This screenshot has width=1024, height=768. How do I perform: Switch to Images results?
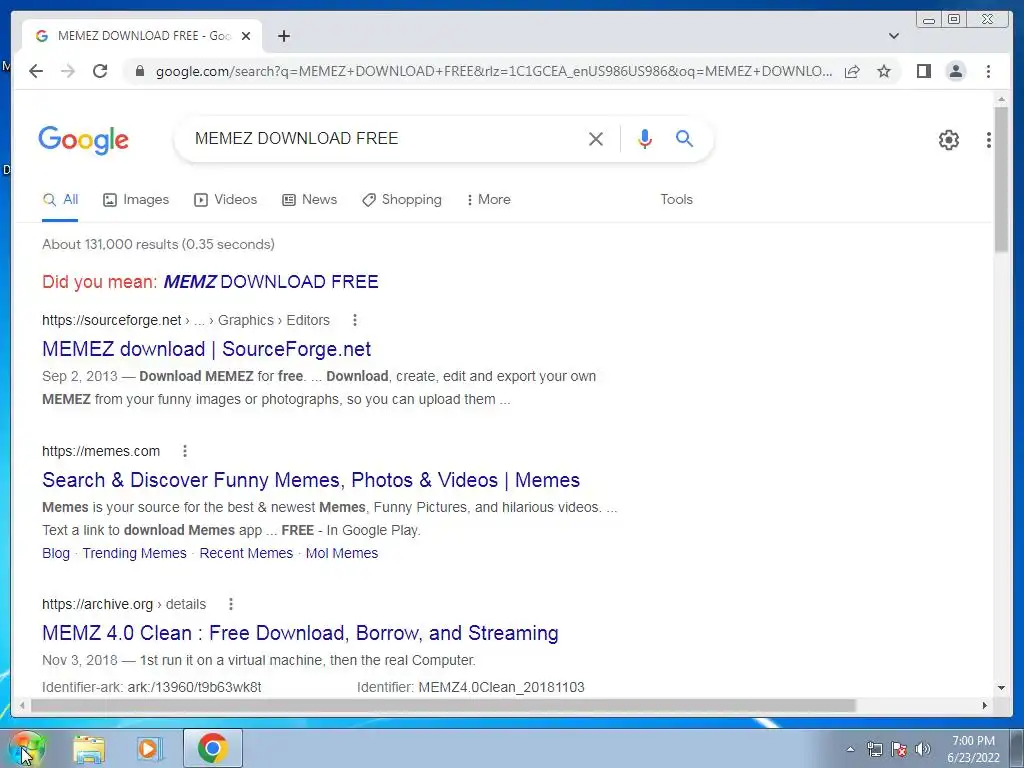pos(136,200)
